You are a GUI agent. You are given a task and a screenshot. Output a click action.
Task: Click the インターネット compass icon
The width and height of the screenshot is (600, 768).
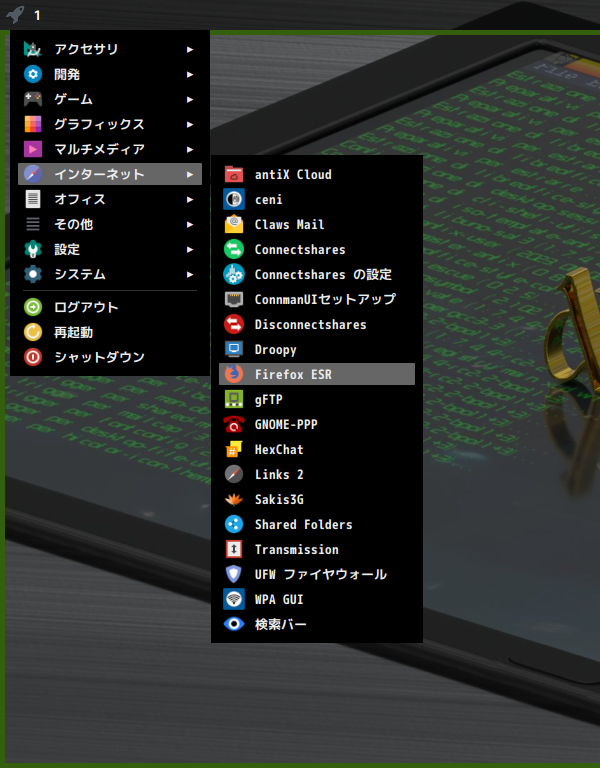[x=33, y=174]
